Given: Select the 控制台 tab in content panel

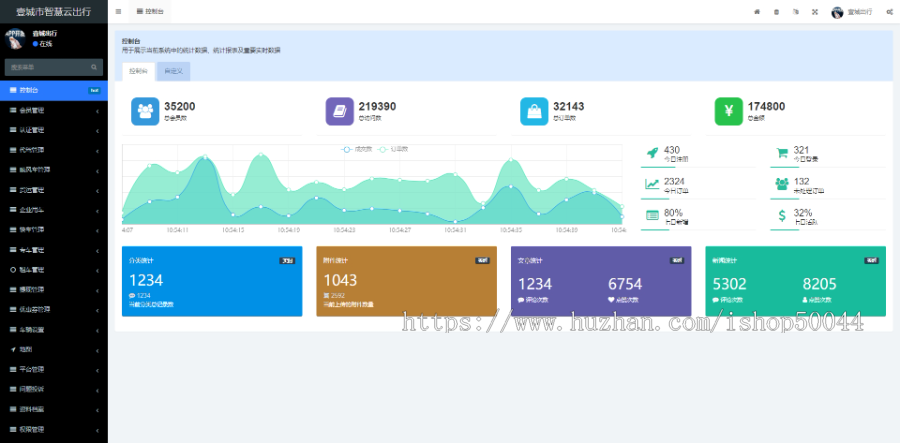Looking at the screenshot, I should (x=138, y=72).
